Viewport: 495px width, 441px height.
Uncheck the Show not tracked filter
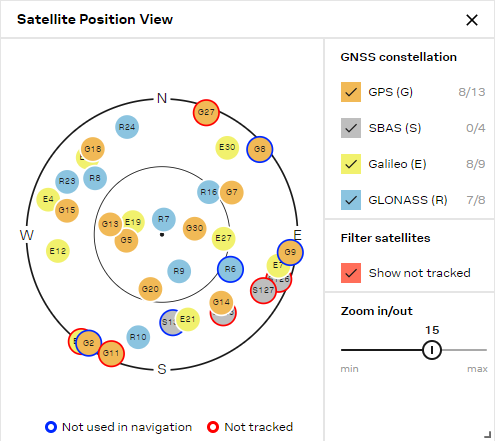pos(351,273)
